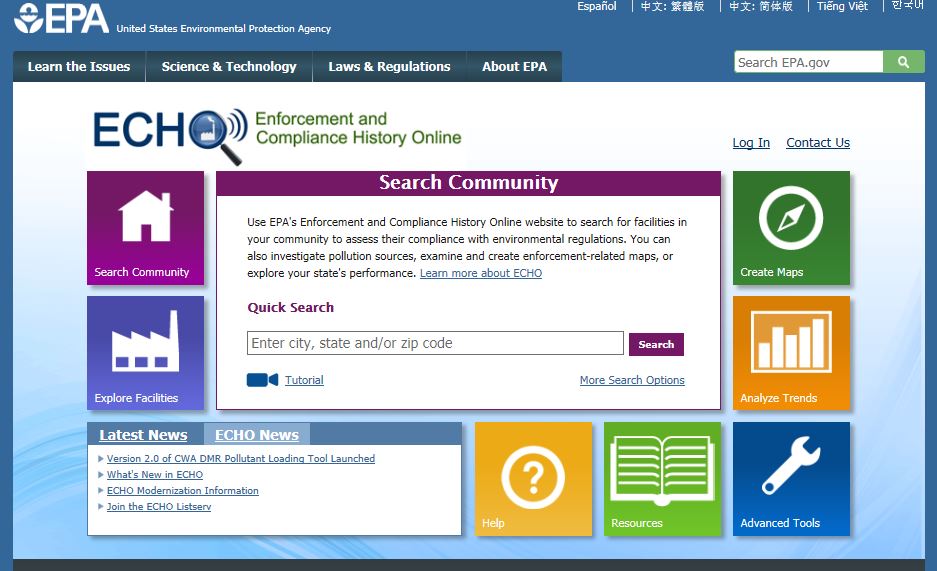The image size is (937, 571).
Task: Click the Search Community purple panel heading
Action: (468, 183)
